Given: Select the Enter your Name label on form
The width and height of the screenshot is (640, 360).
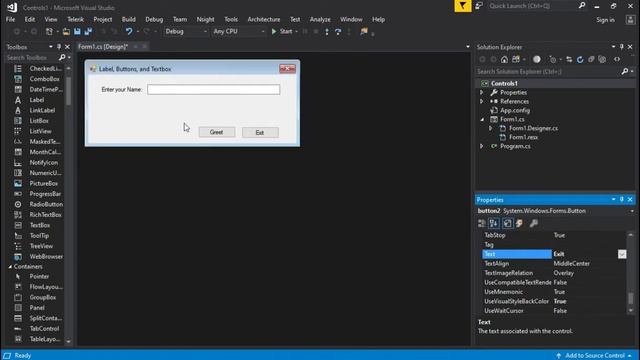Looking at the screenshot, I should pos(122,90).
